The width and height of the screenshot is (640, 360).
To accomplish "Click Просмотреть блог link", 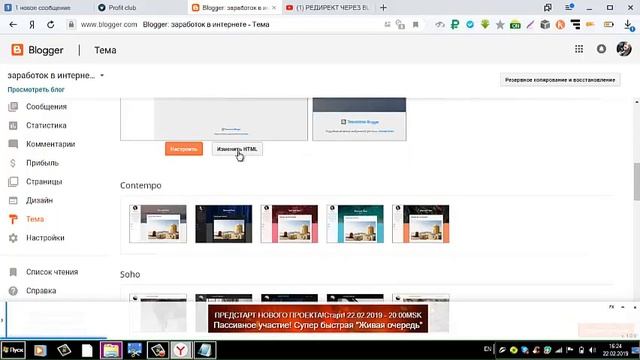I will [x=36, y=89].
